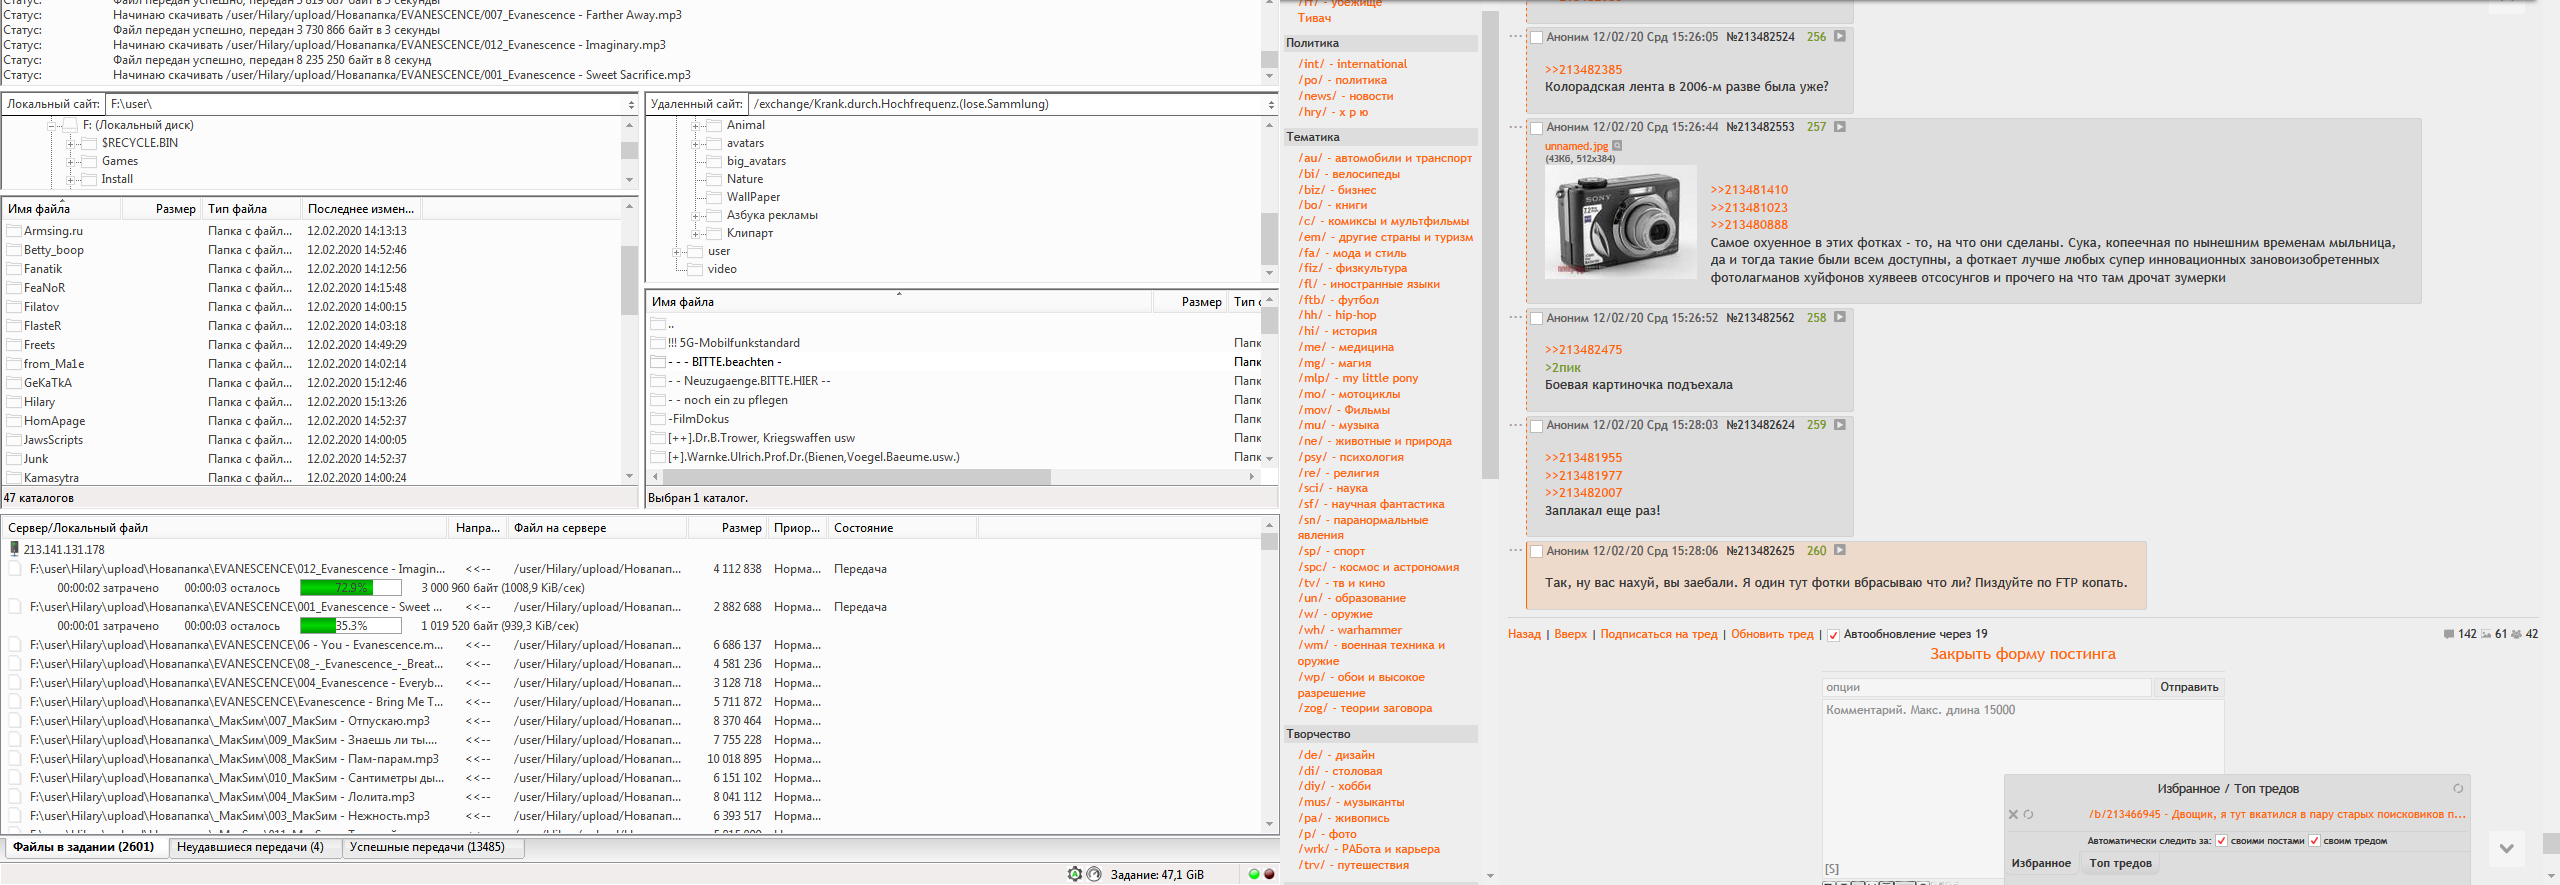Click the Hilary folder icon in local list
Viewport: 2560px width, 885px height.
click(x=14, y=402)
